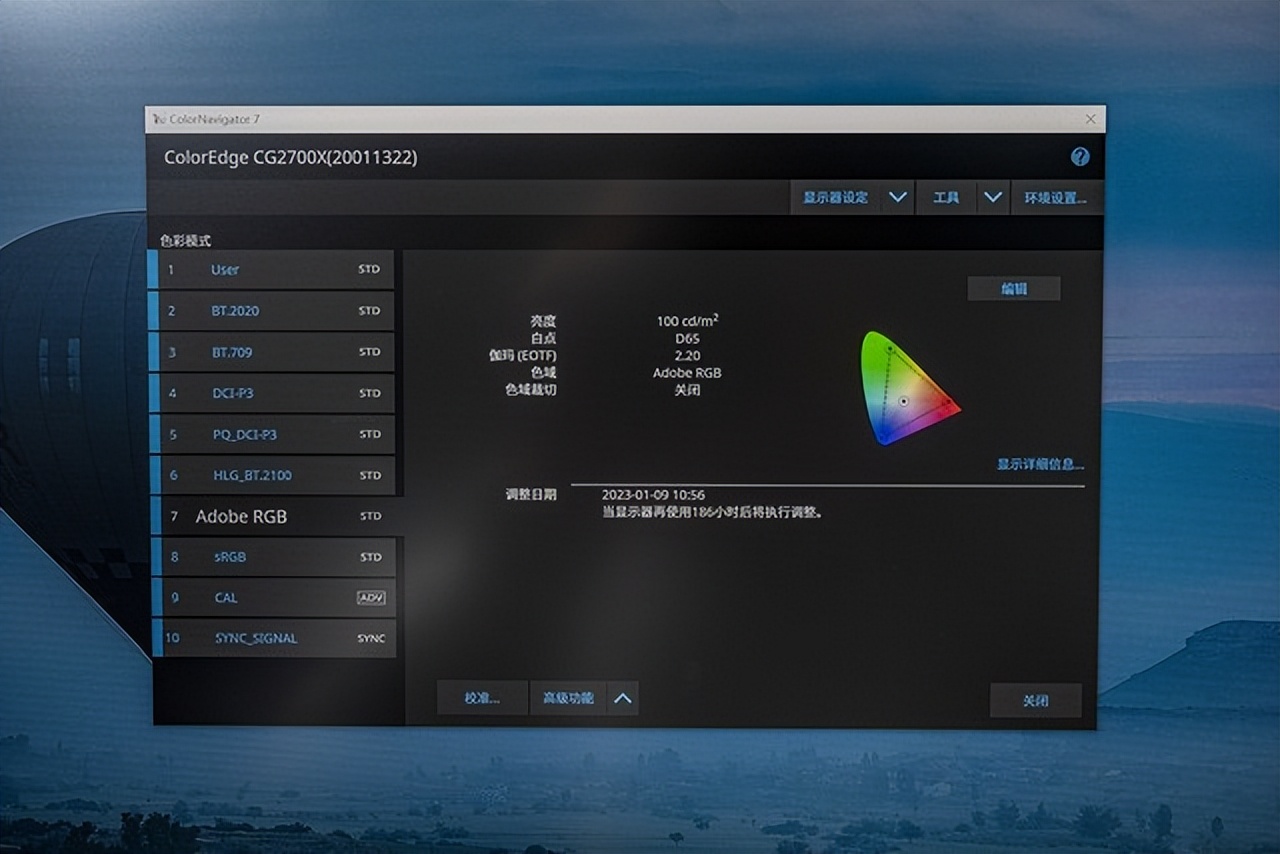This screenshot has height=854, width=1280.
Task: Click the 关闭 button at bottom right
Action: pos(1036,700)
